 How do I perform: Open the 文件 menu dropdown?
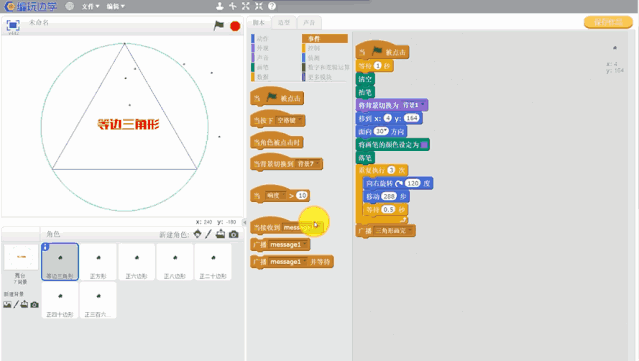[90, 6]
